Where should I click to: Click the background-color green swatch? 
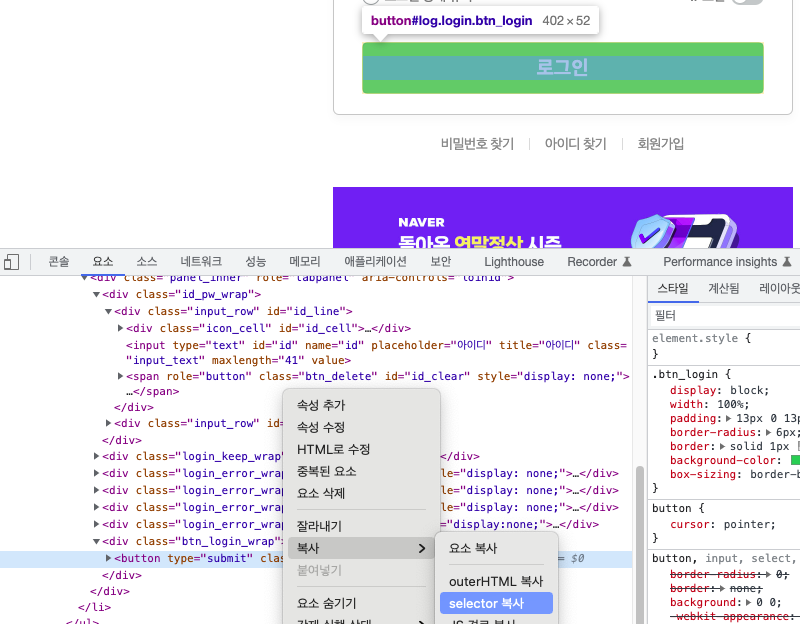(795, 460)
